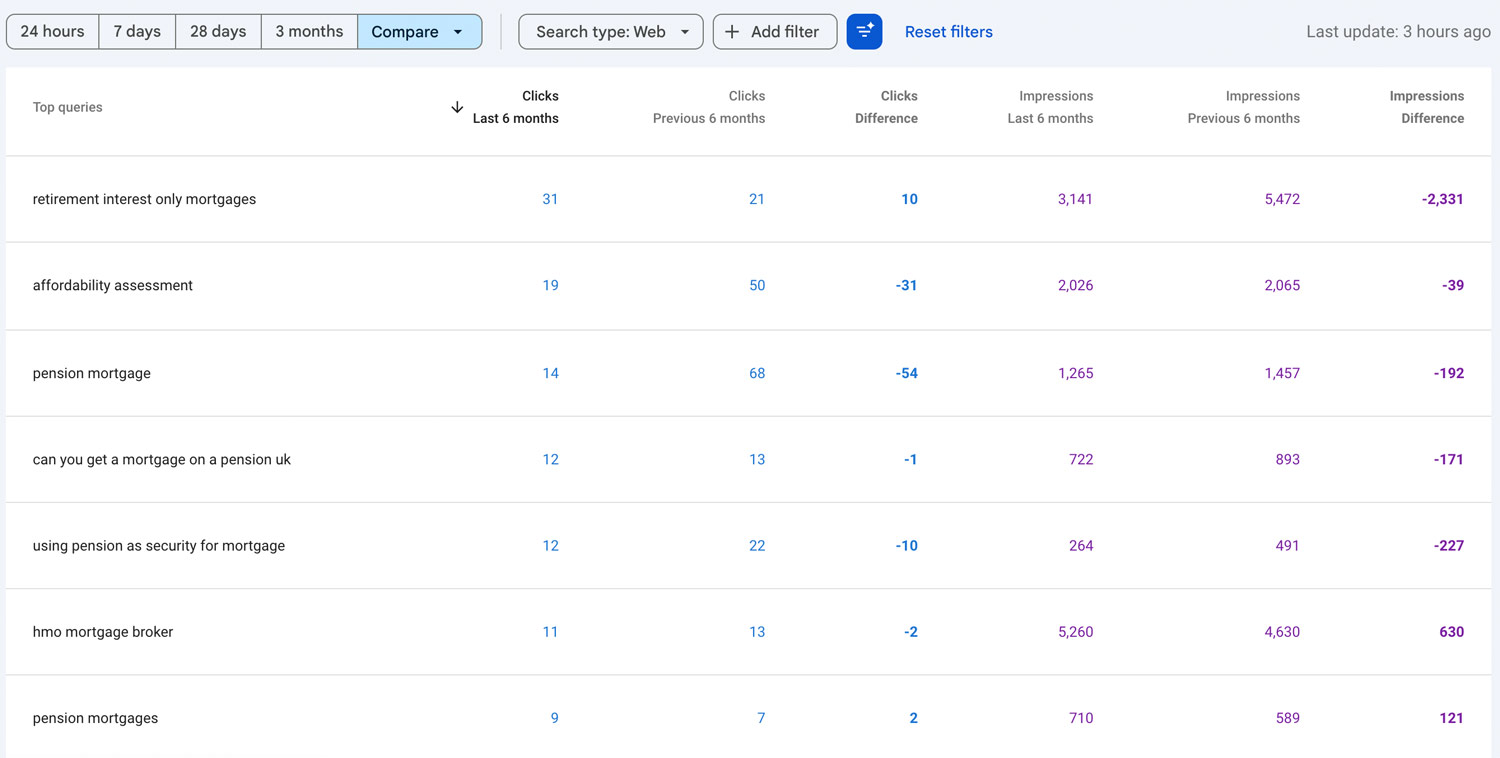Sort by Impressions Previous 6 months header
The height and width of the screenshot is (758, 1500).
[x=1244, y=107]
